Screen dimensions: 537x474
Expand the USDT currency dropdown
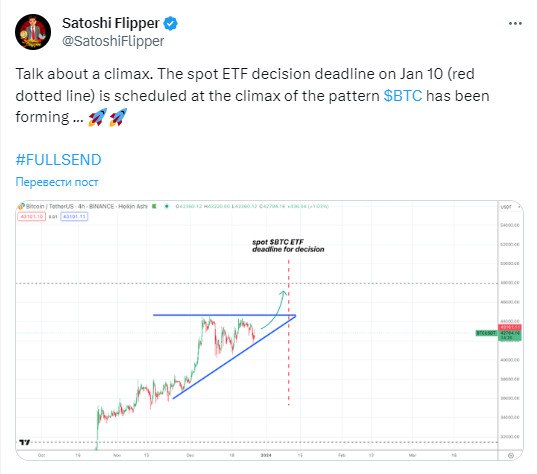tap(511, 207)
